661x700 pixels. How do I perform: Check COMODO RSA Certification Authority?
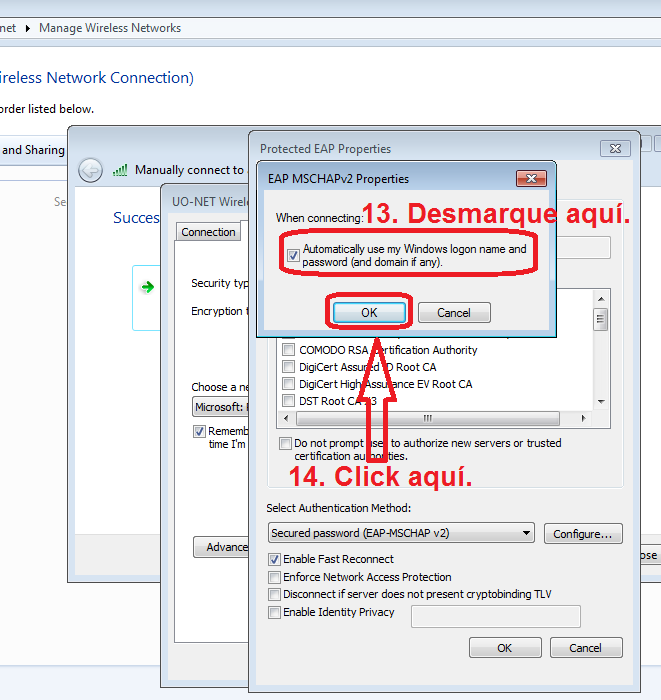coord(288,350)
